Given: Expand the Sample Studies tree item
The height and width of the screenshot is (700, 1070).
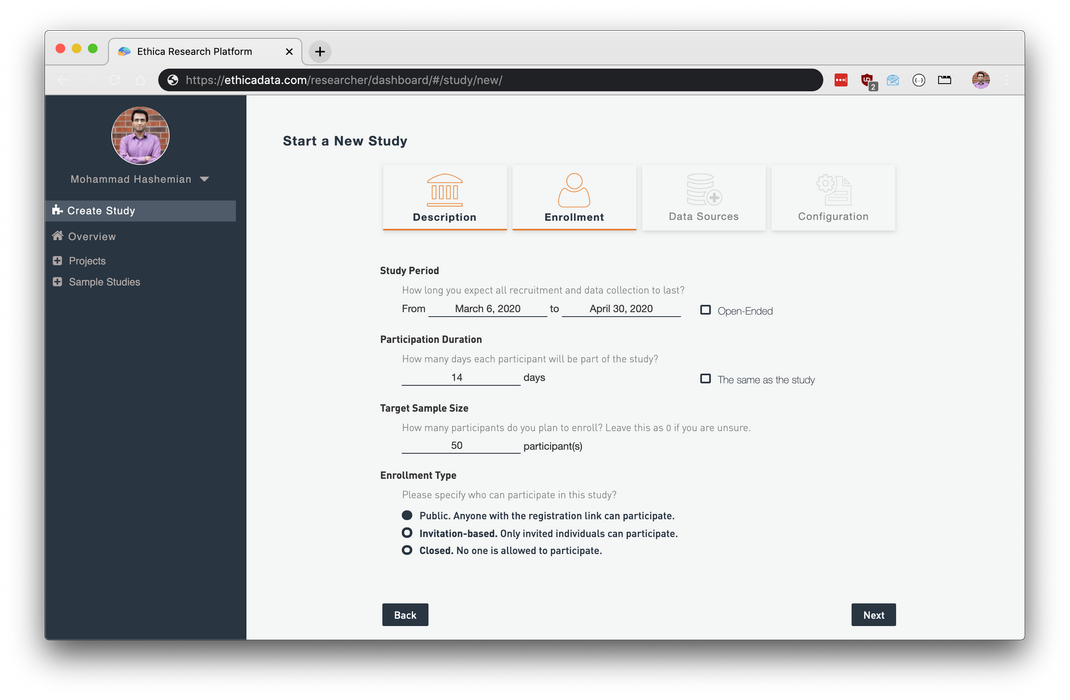Looking at the screenshot, I should pos(57,282).
